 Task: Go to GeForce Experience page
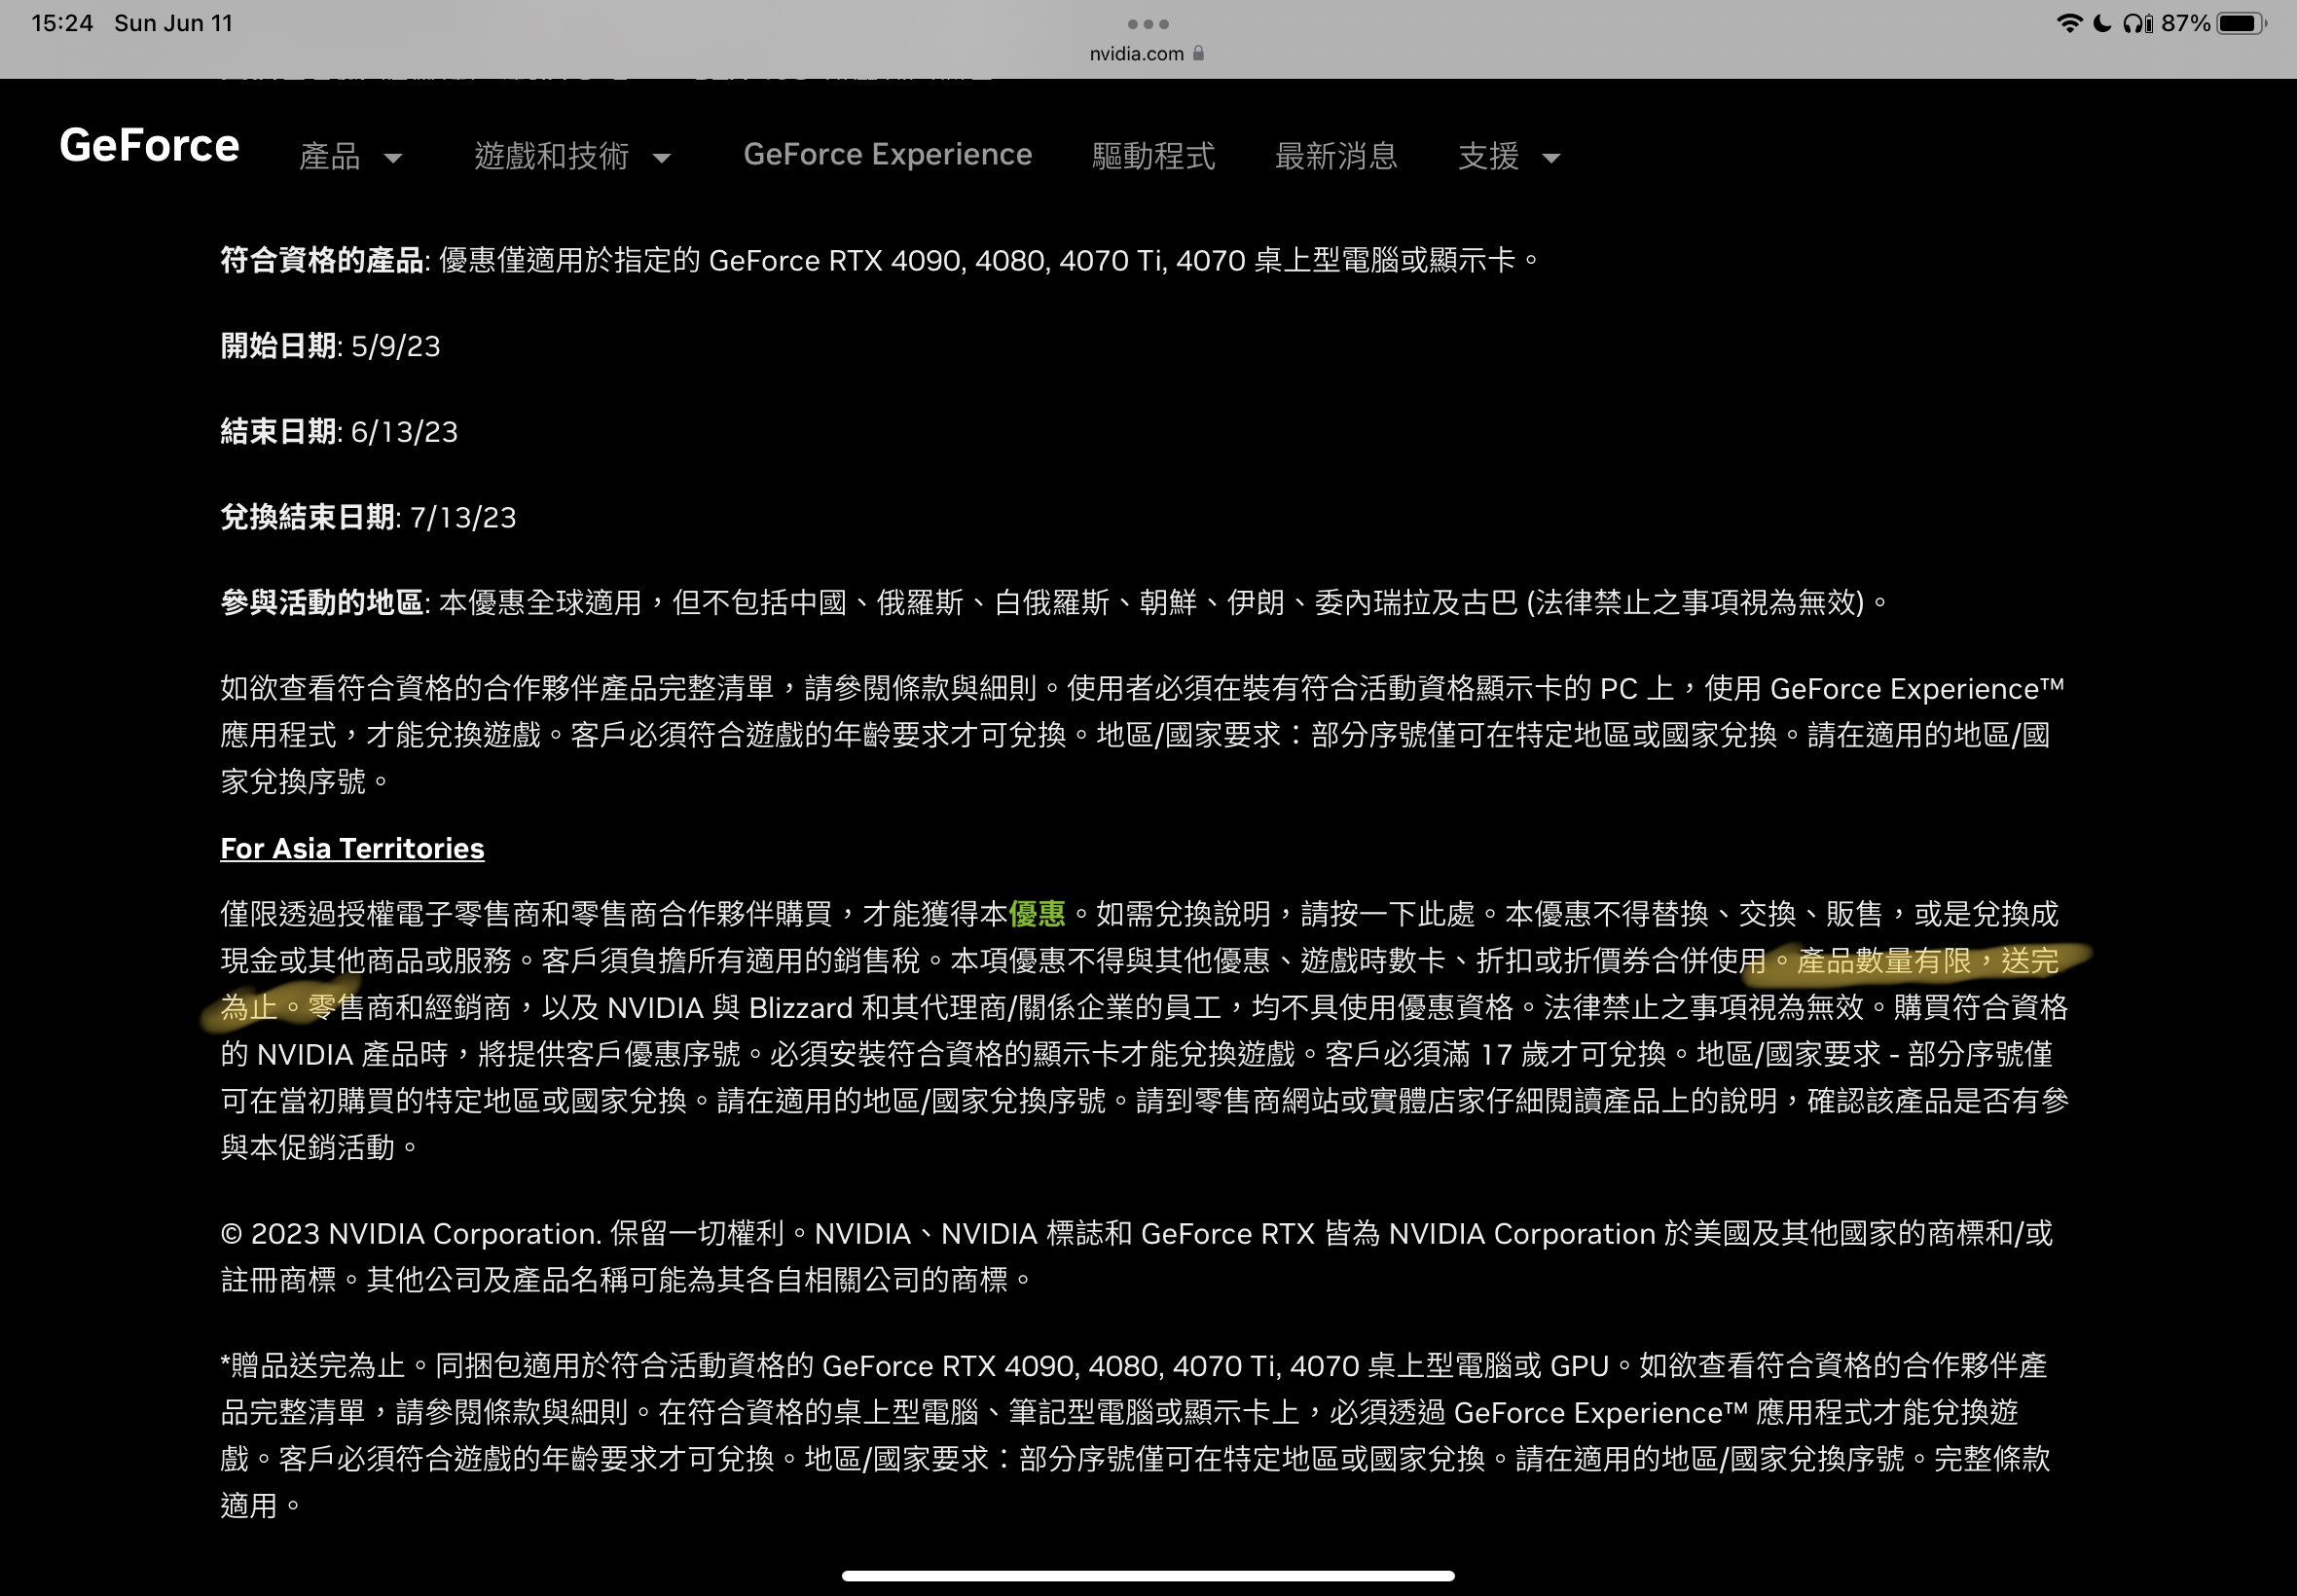887,154
